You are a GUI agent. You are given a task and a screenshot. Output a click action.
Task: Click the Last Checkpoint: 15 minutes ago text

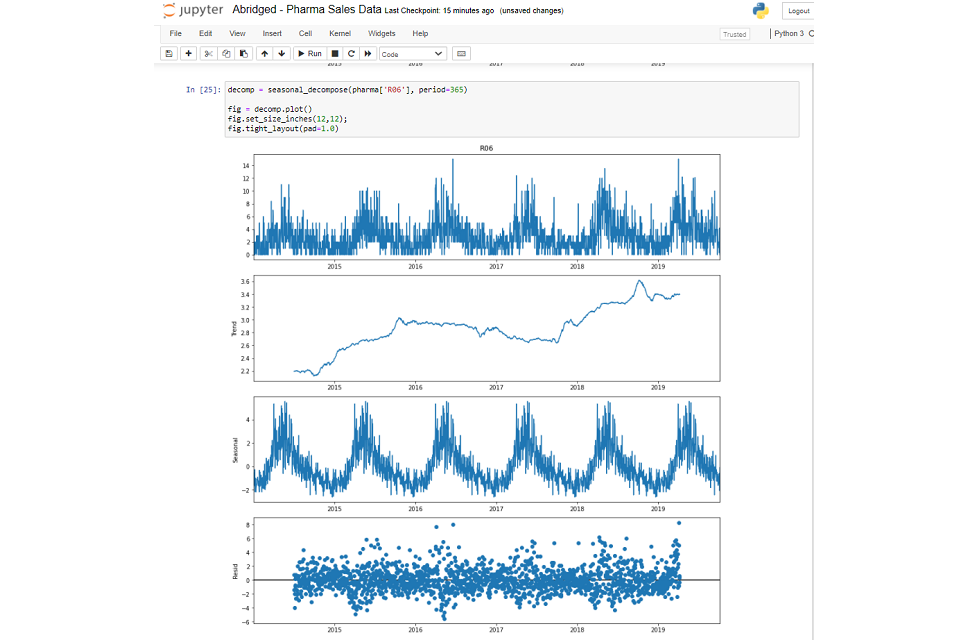pos(439,11)
